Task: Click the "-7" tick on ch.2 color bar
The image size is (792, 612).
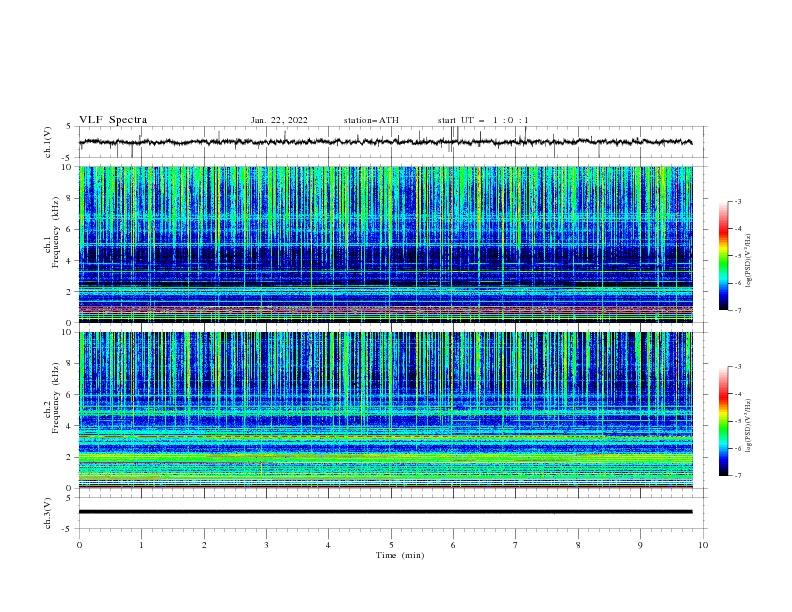Action: [737, 476]
